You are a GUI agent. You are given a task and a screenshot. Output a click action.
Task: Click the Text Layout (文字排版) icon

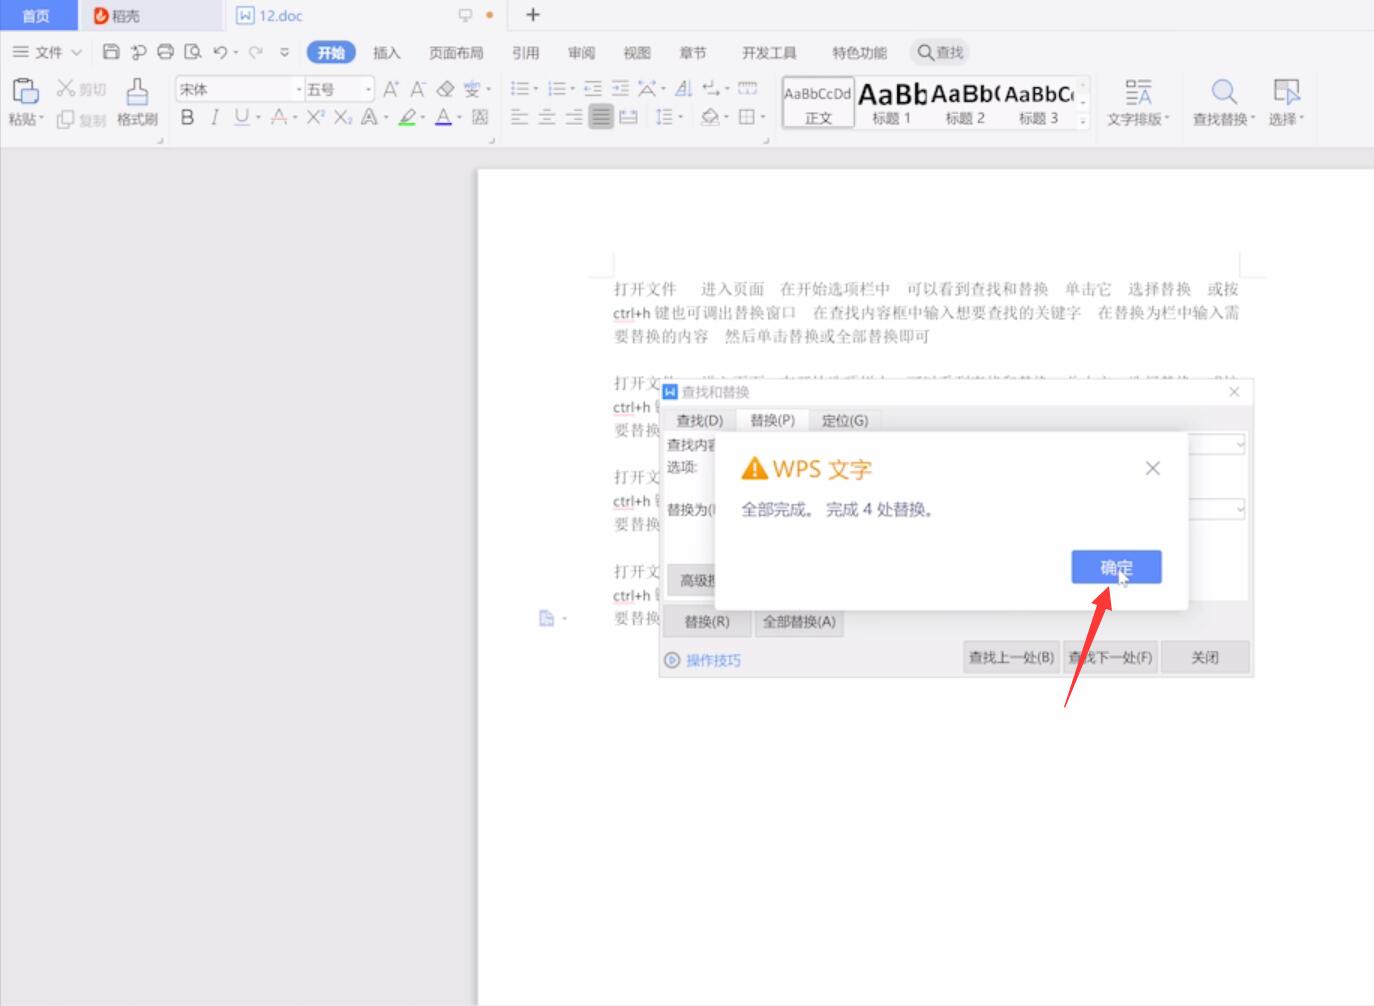click(x=1138, y=92)
